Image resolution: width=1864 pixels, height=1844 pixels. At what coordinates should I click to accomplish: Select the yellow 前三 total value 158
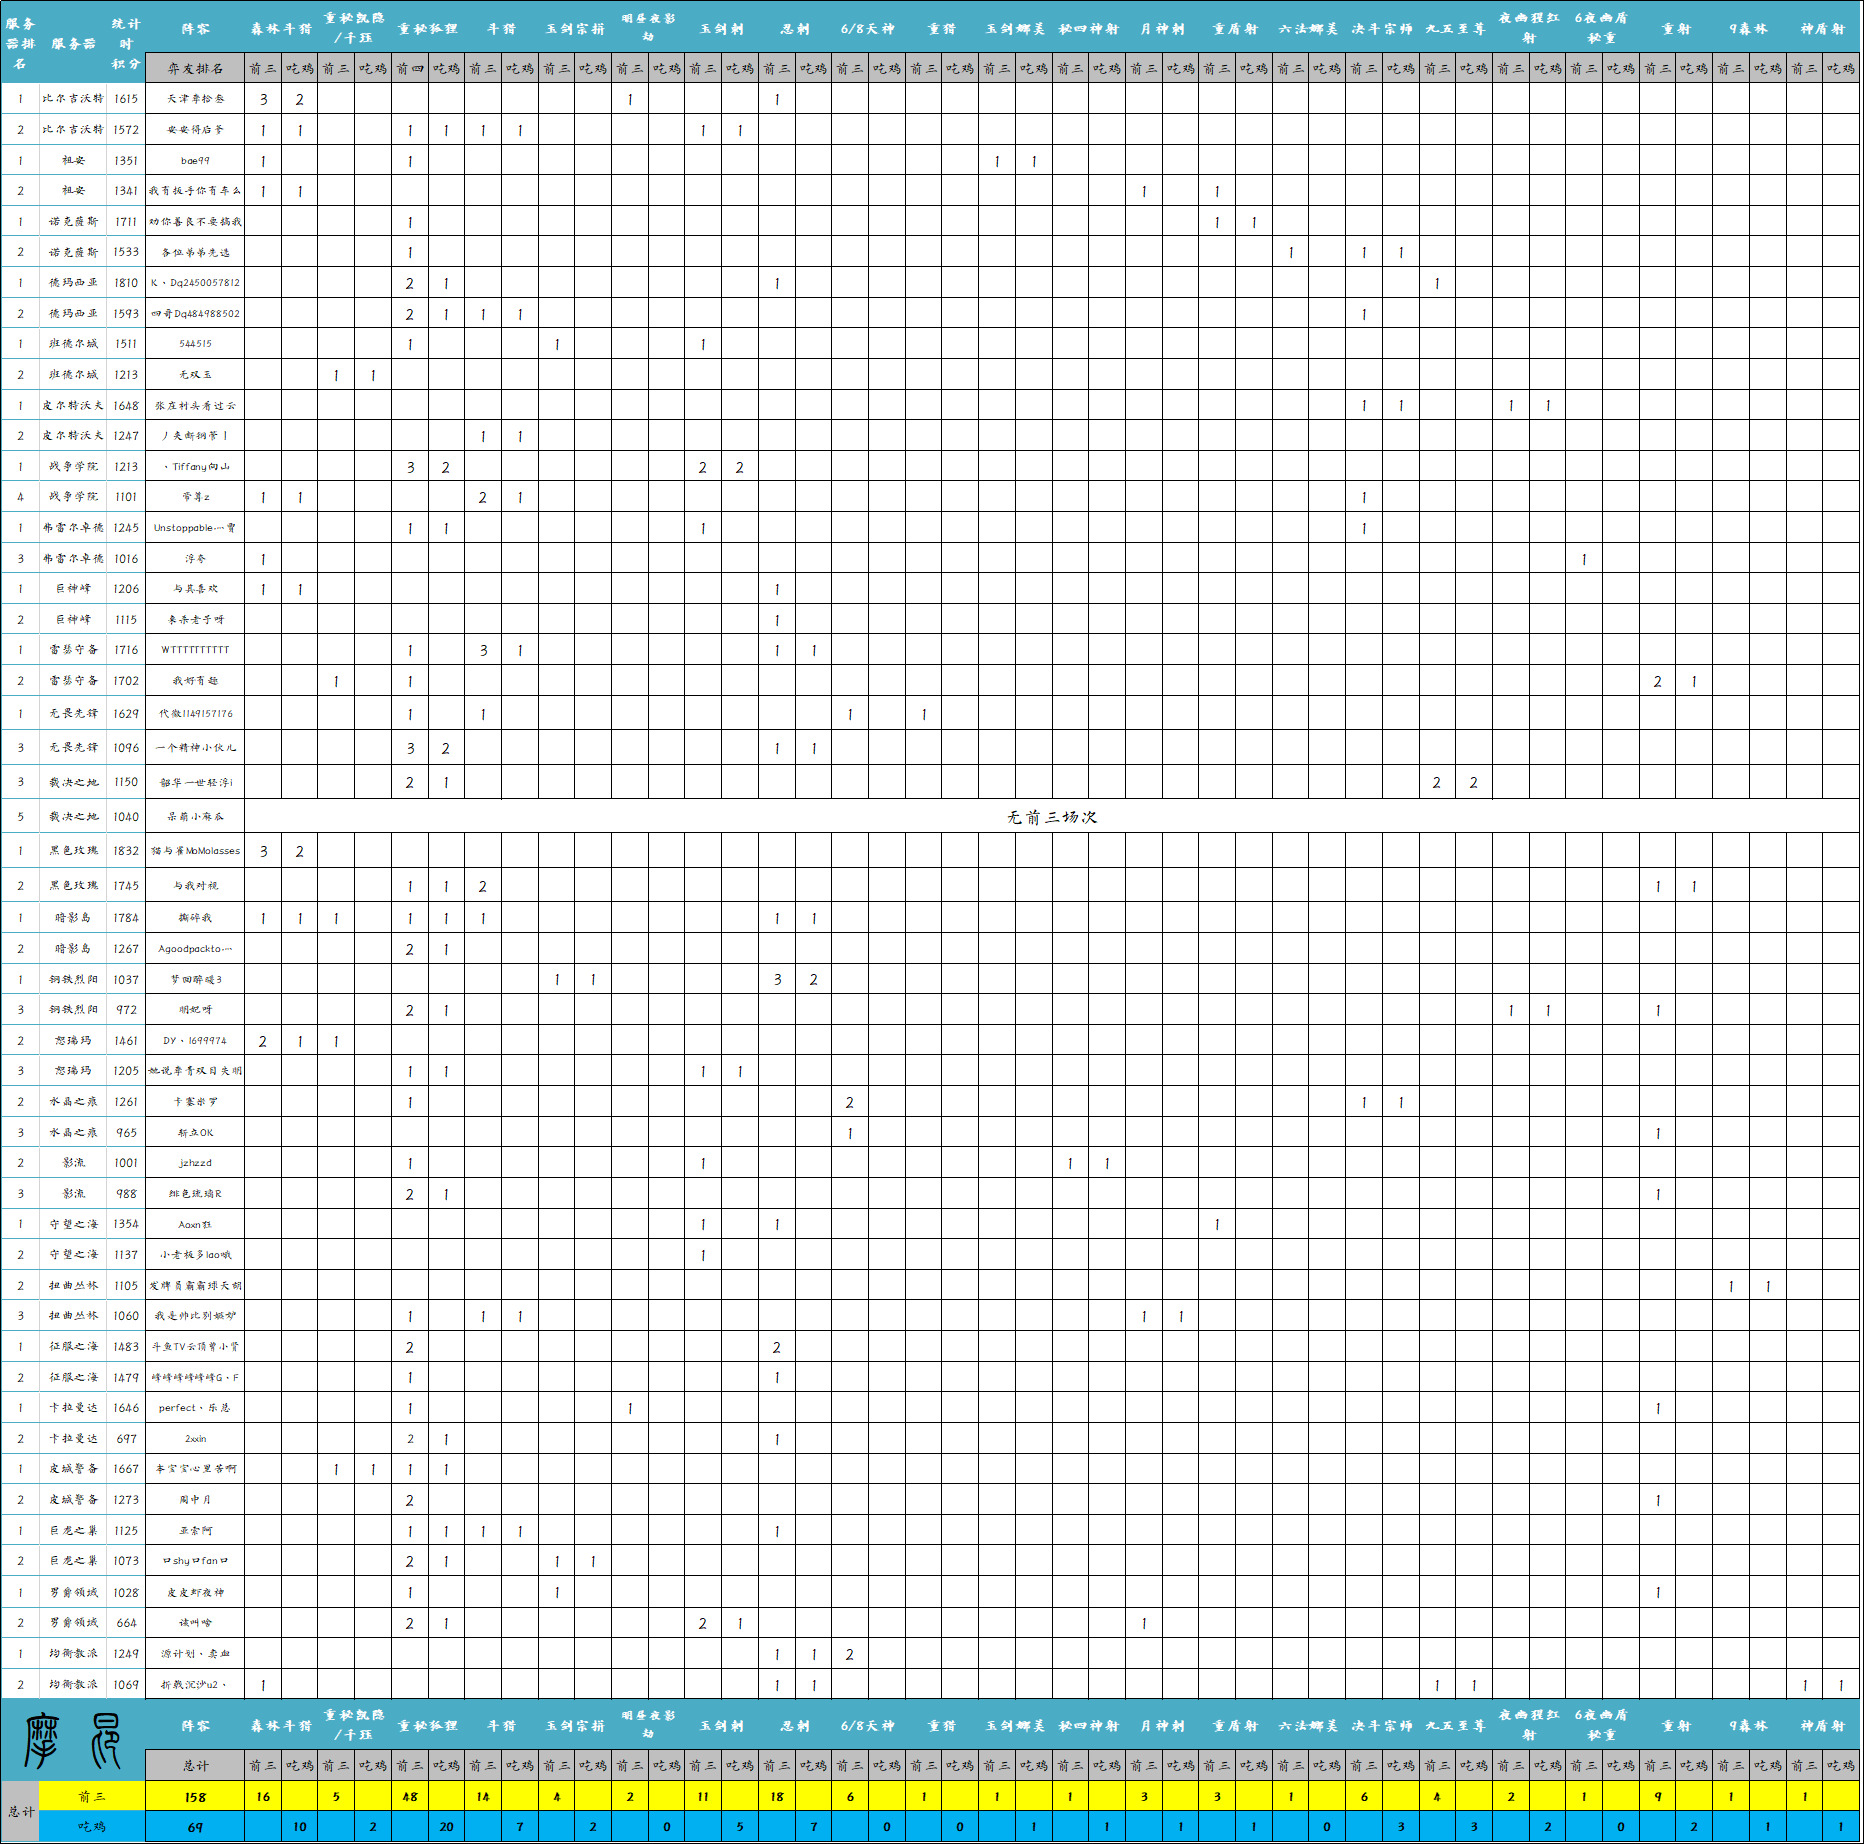195,1797
